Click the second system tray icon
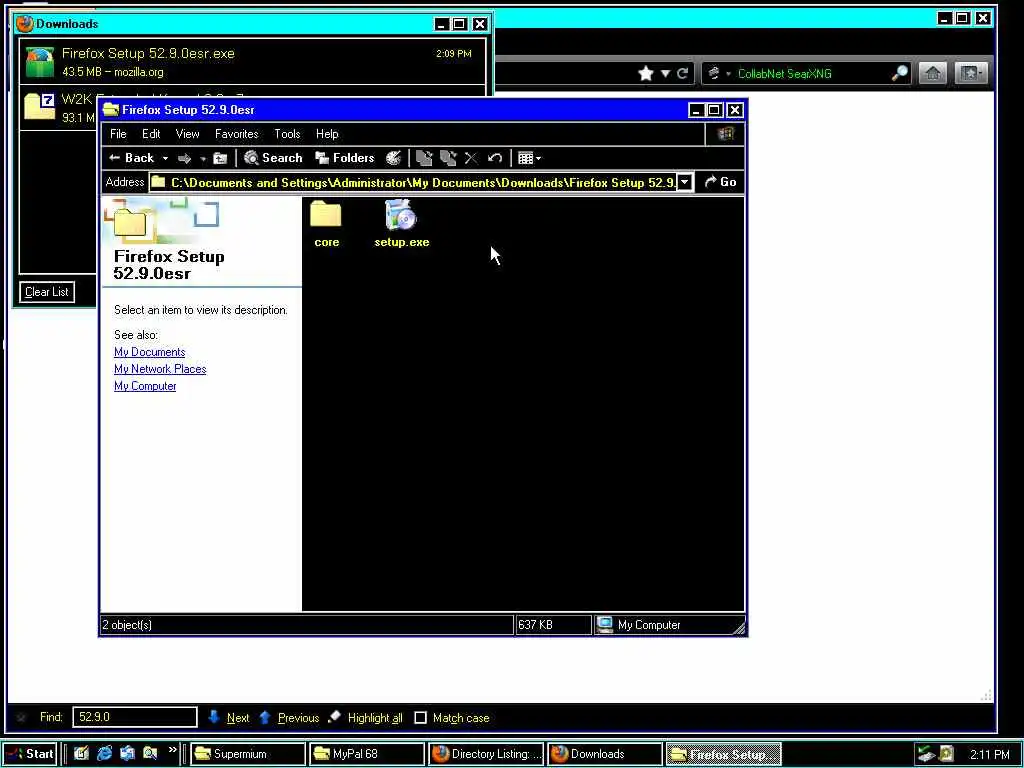This screenshot has height=768, width=1024. pos(946,754)
